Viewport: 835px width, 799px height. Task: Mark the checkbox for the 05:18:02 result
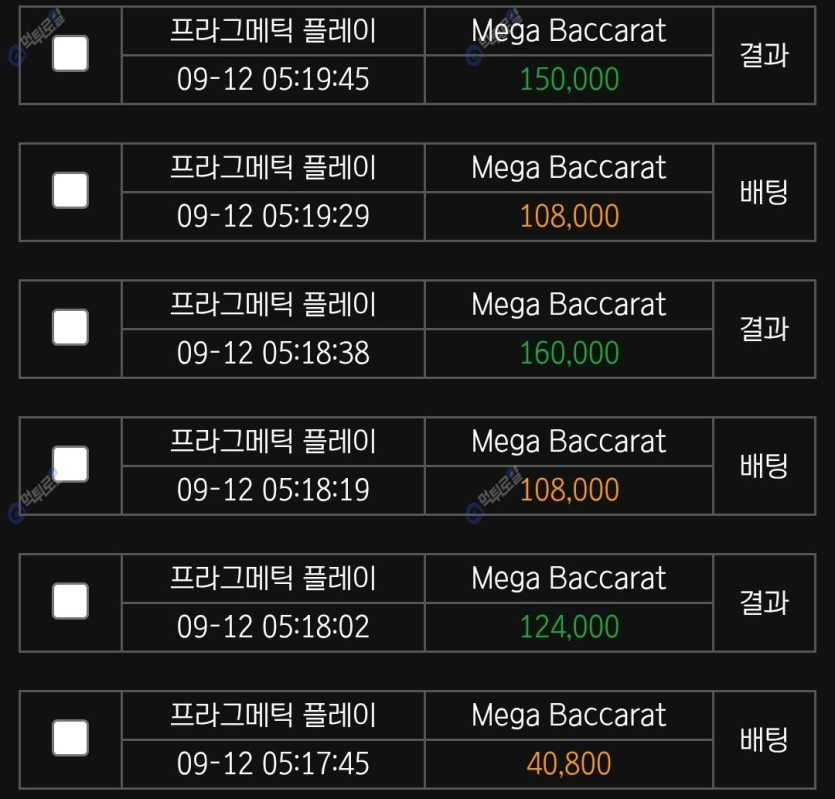[x=70, y=601]
